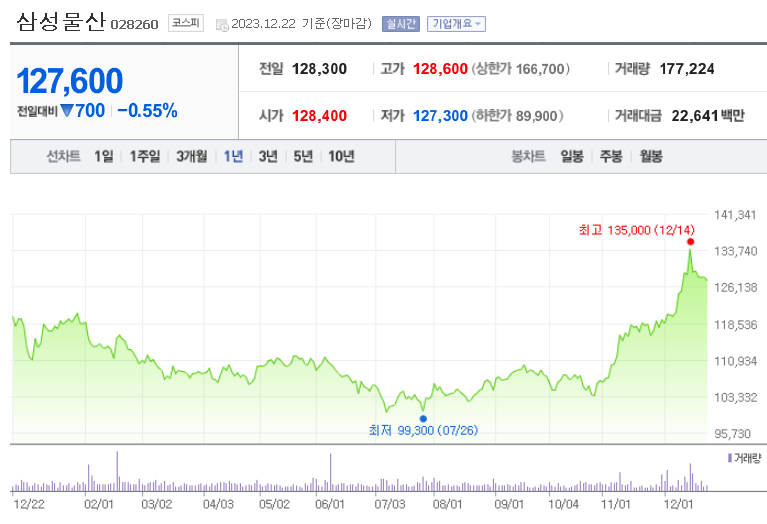This screenshot has width=767, height=524.
Task: Click the 전일 value 128,300
Action: click(x=319, y=69)
